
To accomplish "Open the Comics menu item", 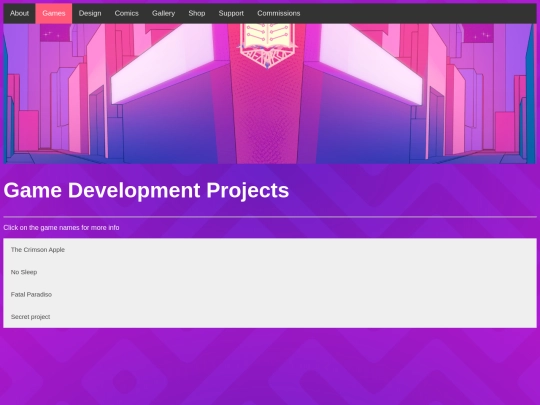I will point(127,13).
